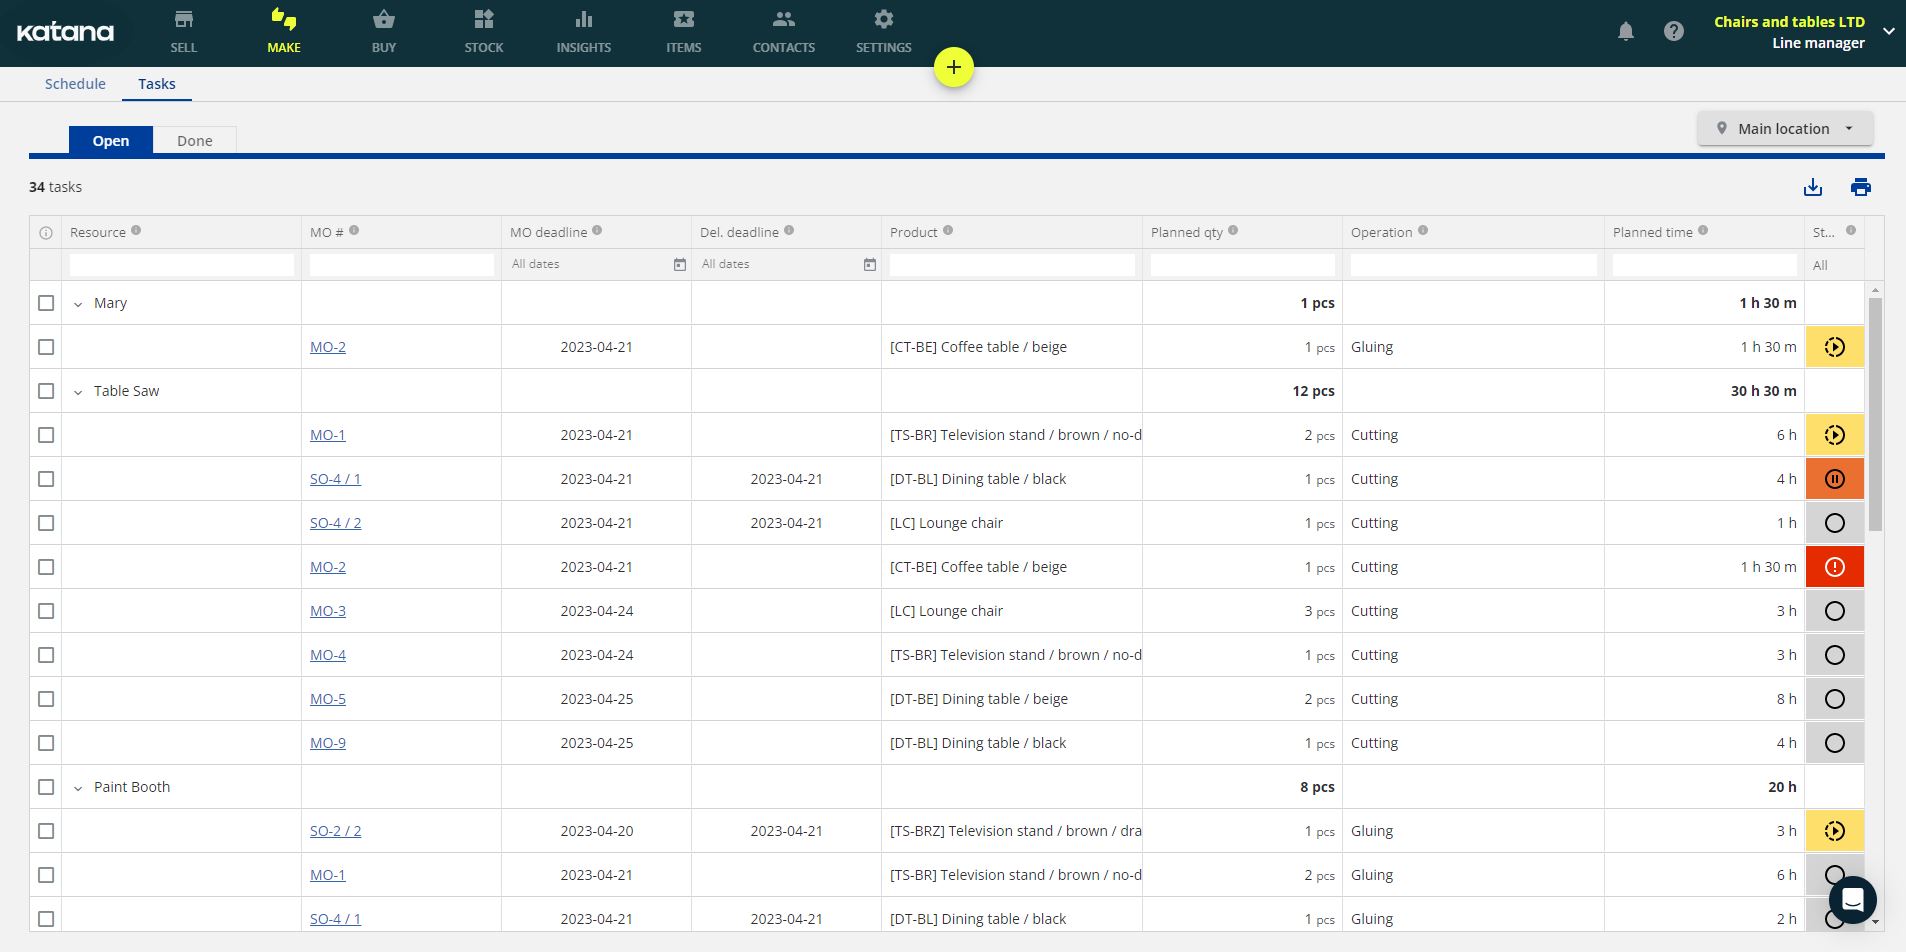
Task: Click the Resource filter input field
Action: [182, 265]
